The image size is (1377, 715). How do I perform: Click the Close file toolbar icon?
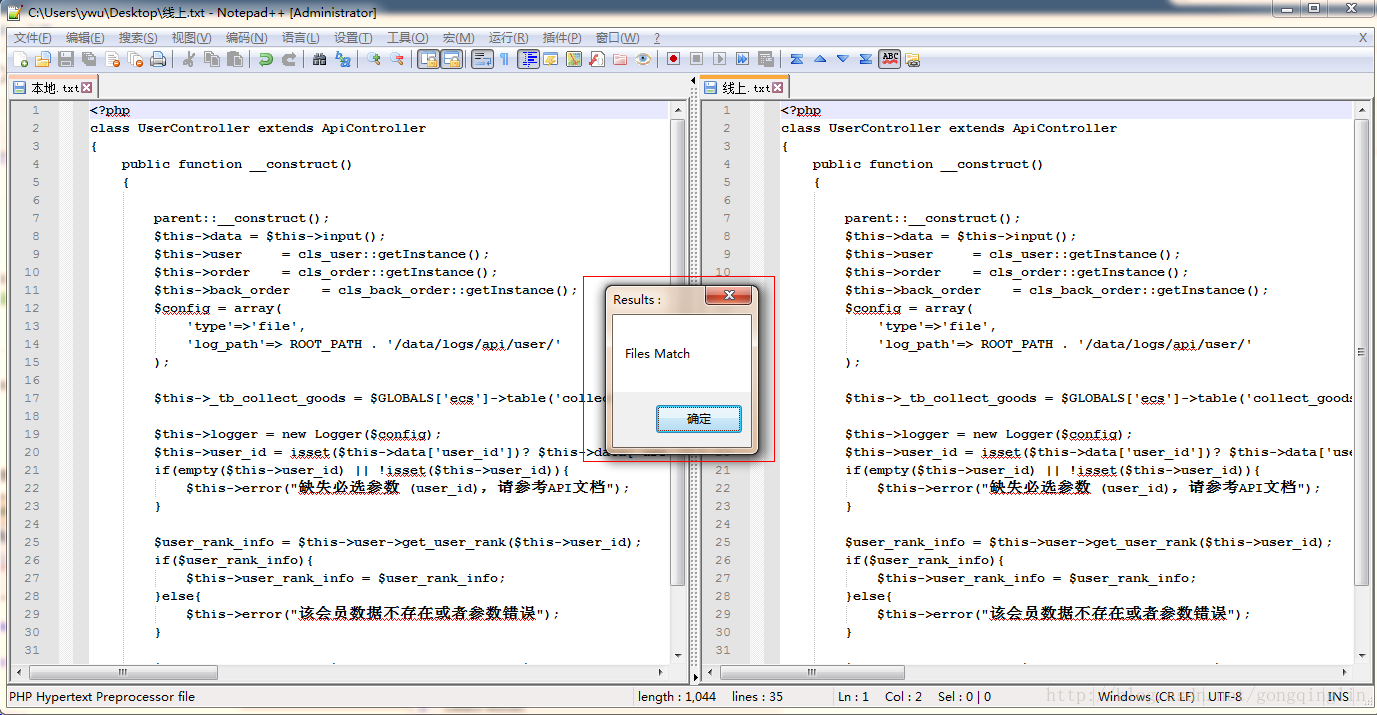tap(112, 59)
